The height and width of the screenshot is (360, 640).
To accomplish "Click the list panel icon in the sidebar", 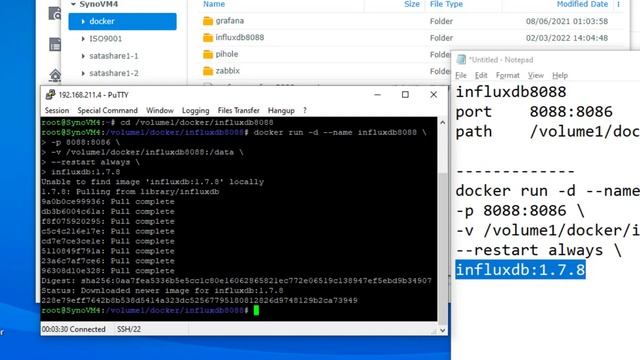I will coord(55,44).
